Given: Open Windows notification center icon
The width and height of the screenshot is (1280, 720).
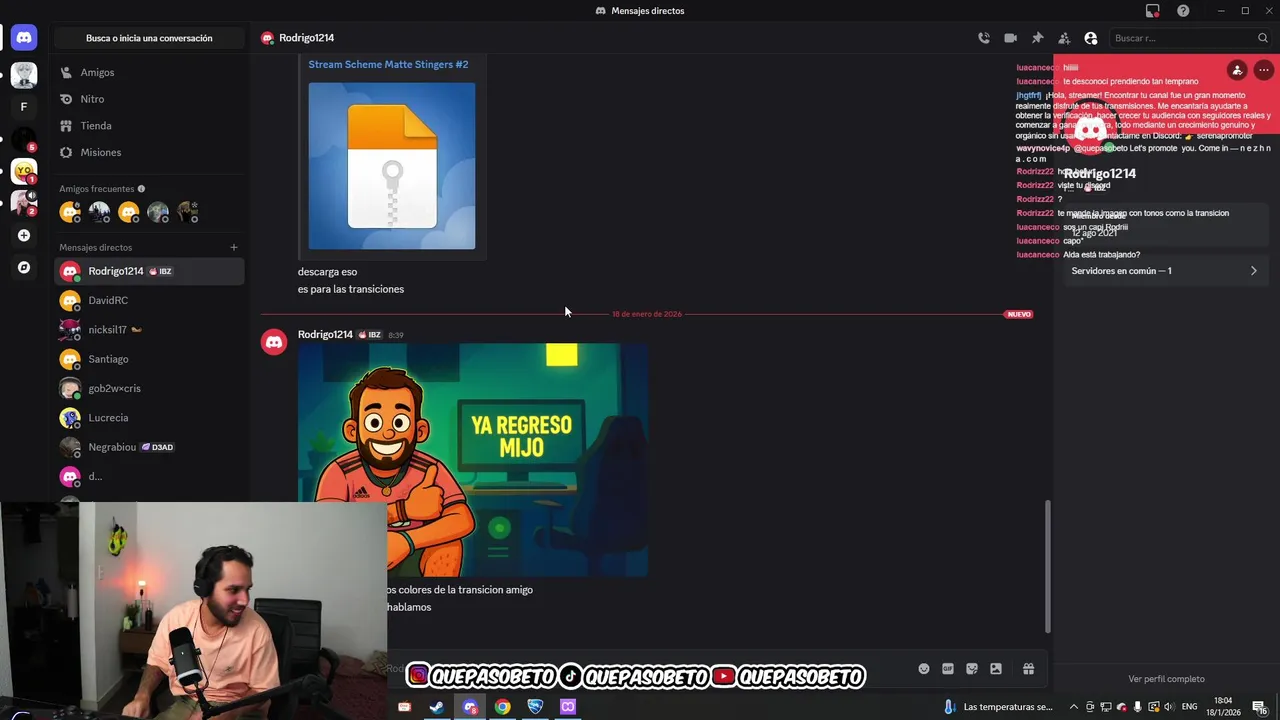Looking at the screenshot, I should coord(1260,707).
